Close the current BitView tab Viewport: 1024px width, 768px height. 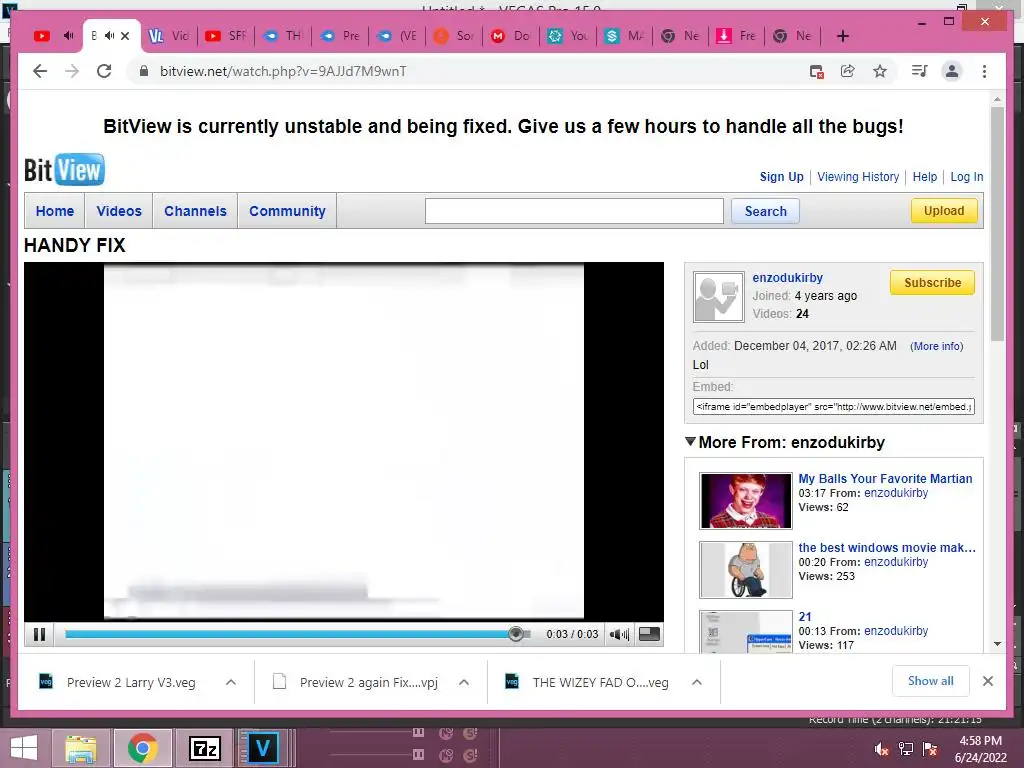tap(125, 36)
